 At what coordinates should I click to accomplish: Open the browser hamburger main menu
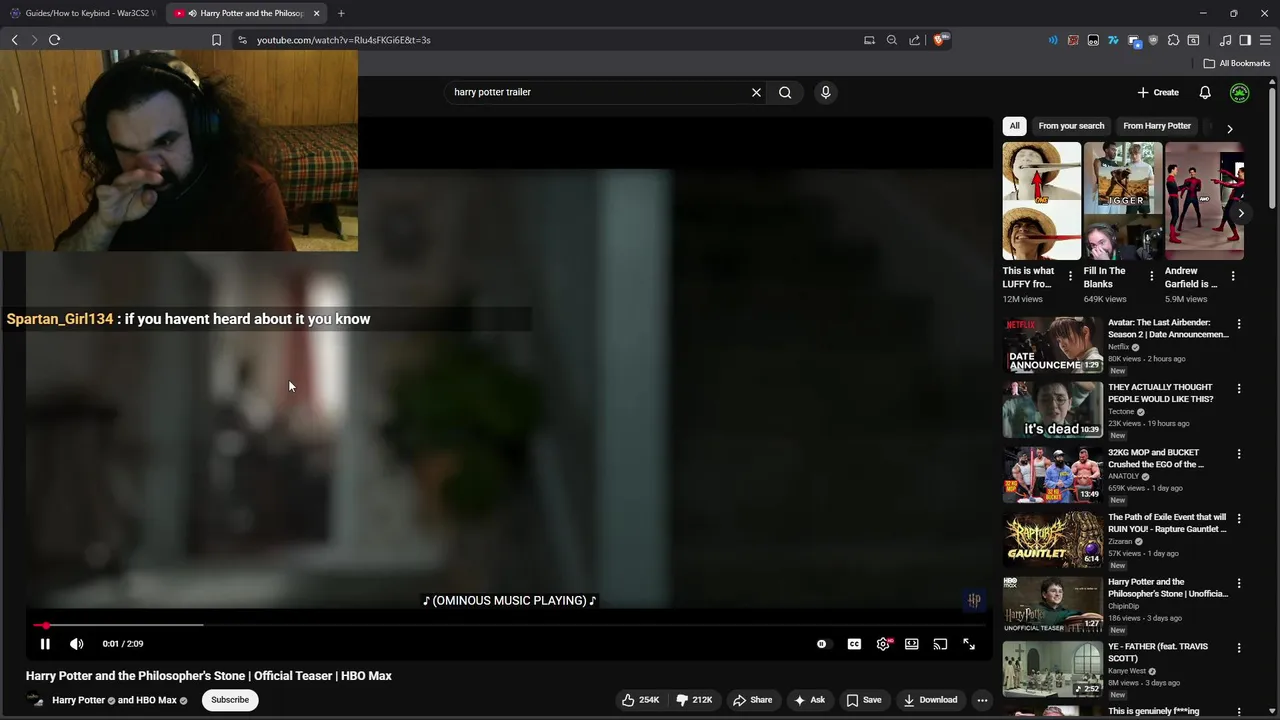tap(1265, 40)
